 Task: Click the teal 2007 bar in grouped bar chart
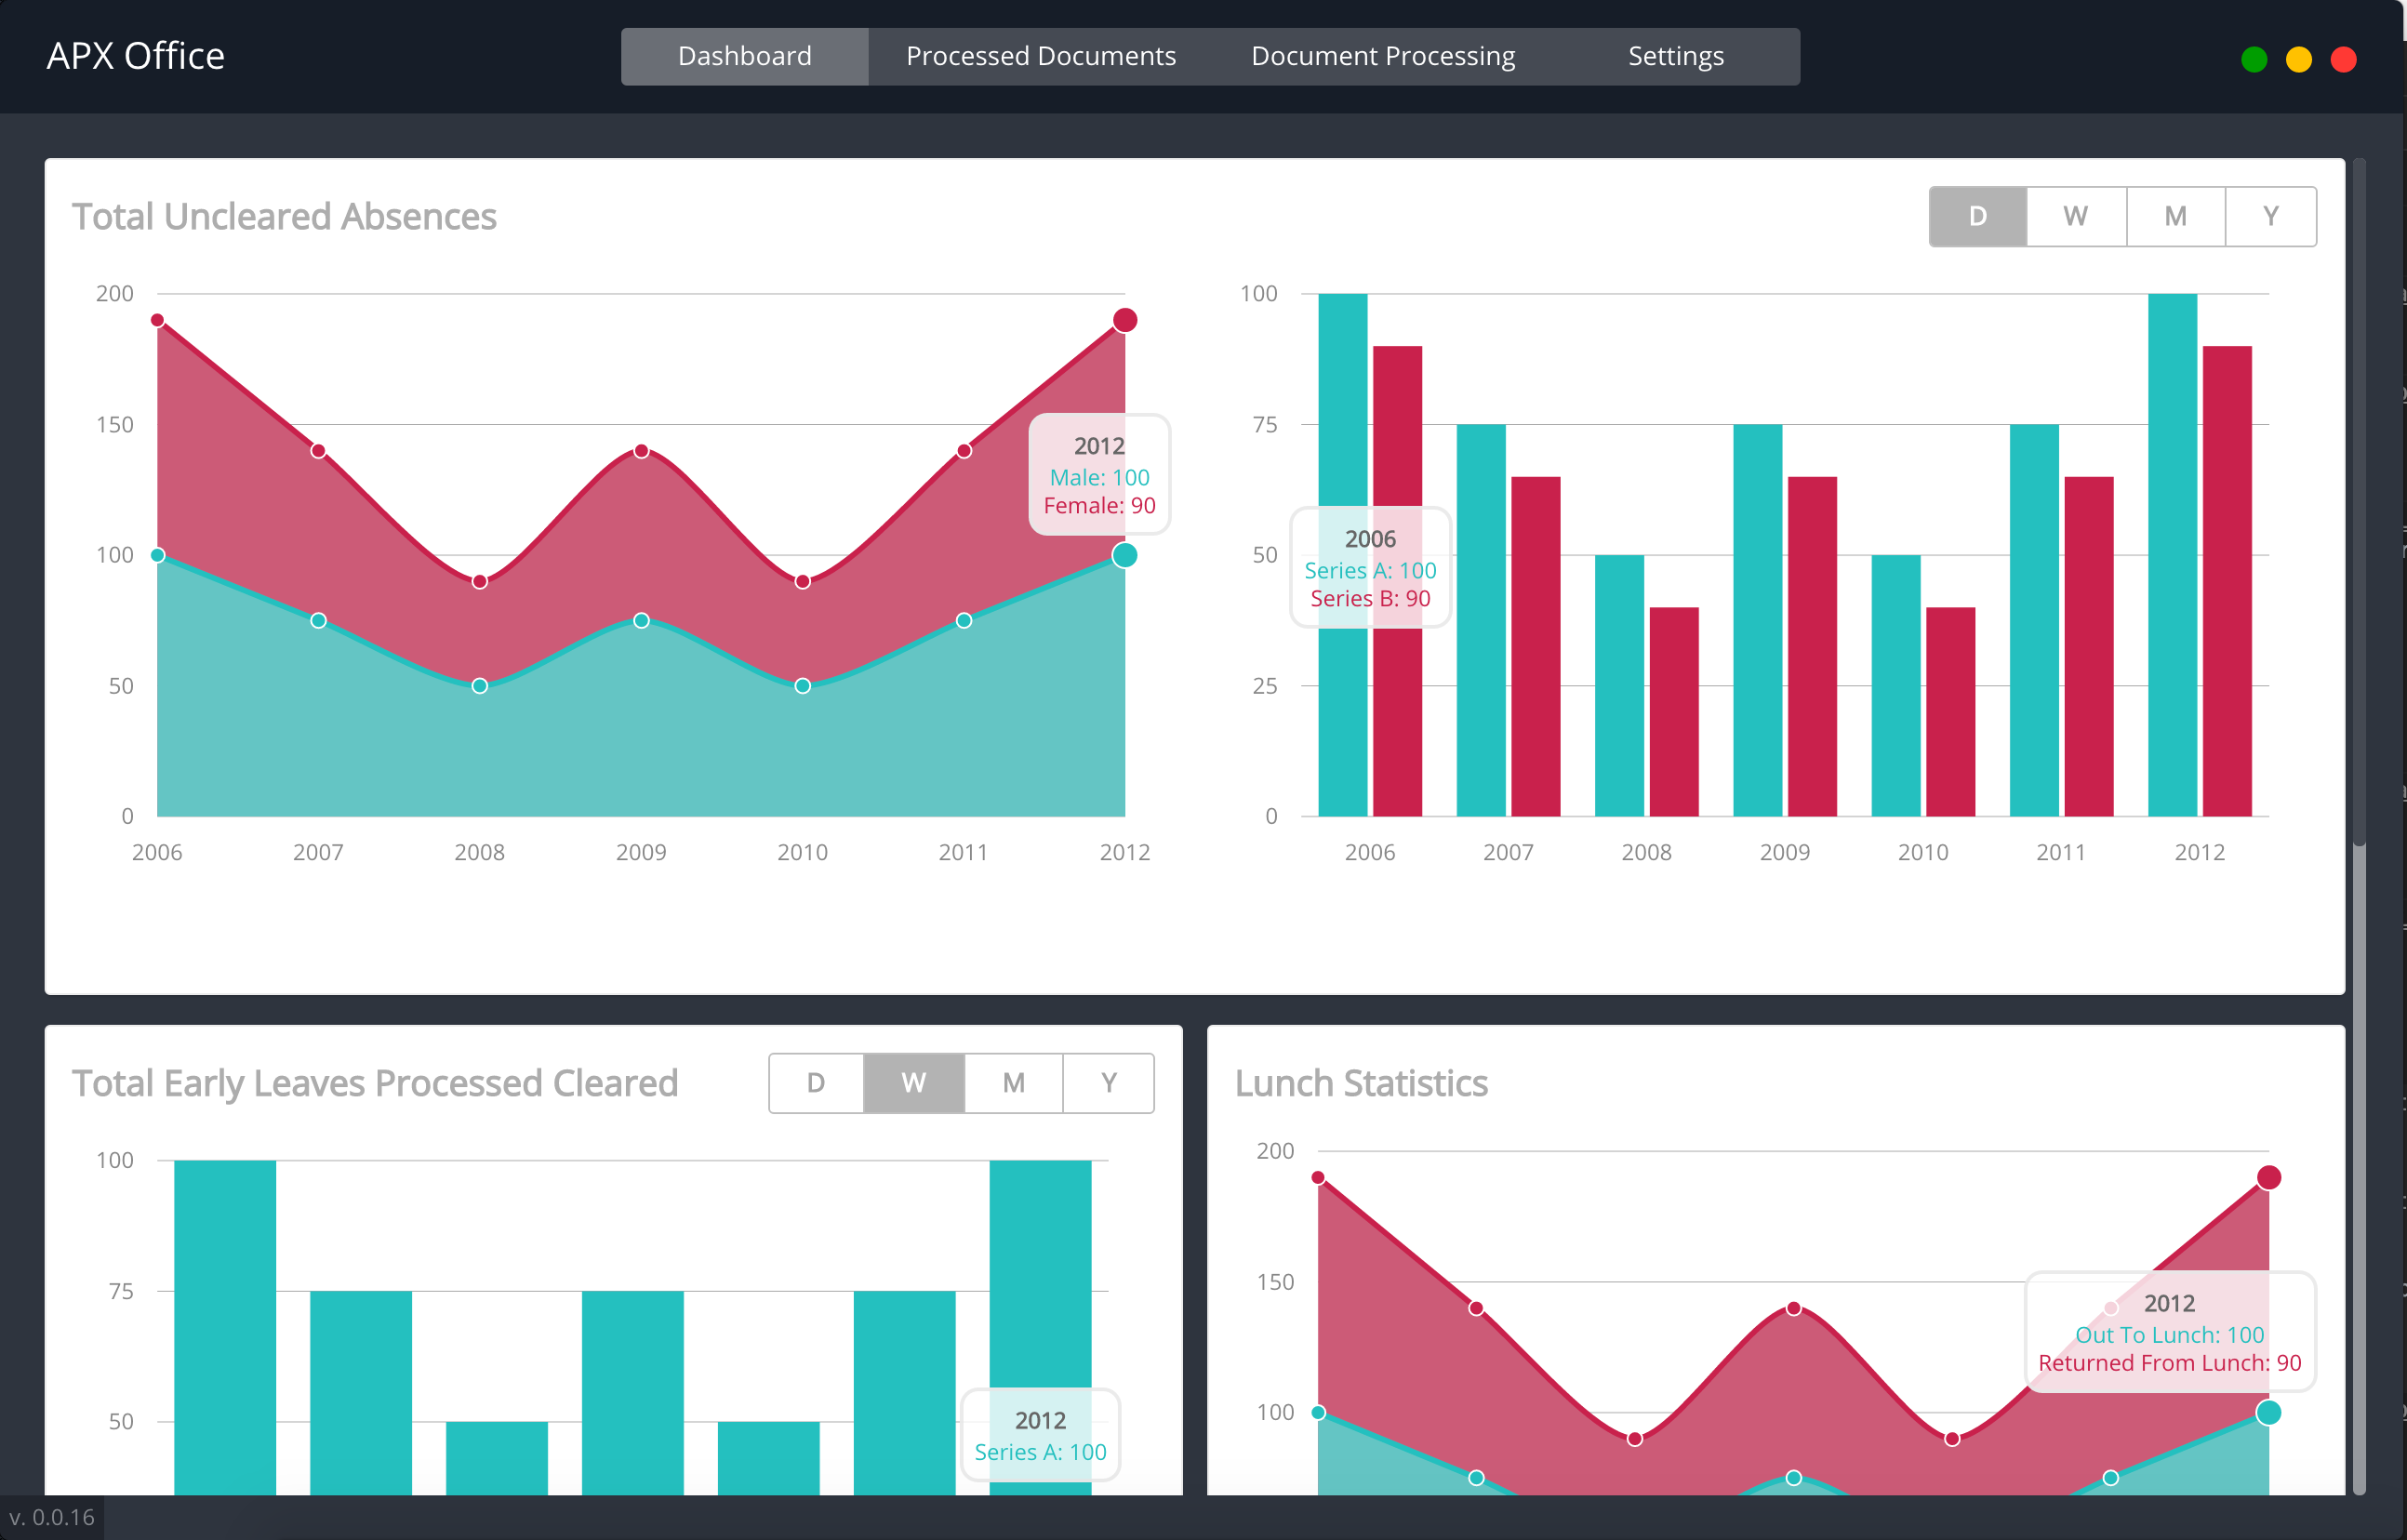(1481, 620)
